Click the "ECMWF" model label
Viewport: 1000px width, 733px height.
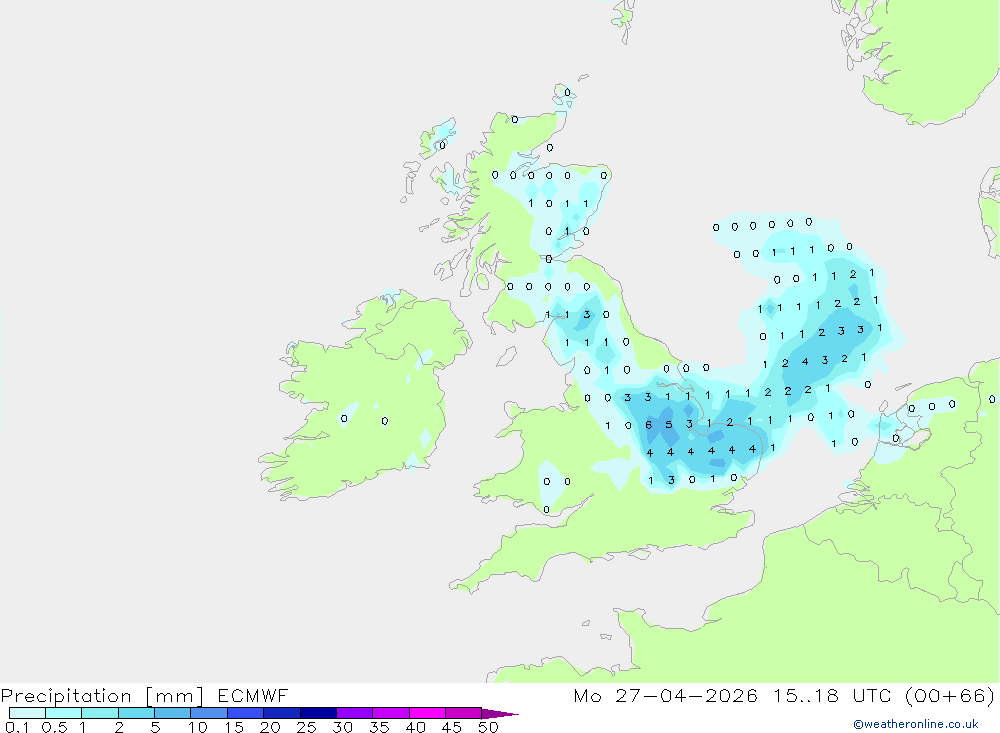[253, 695]
